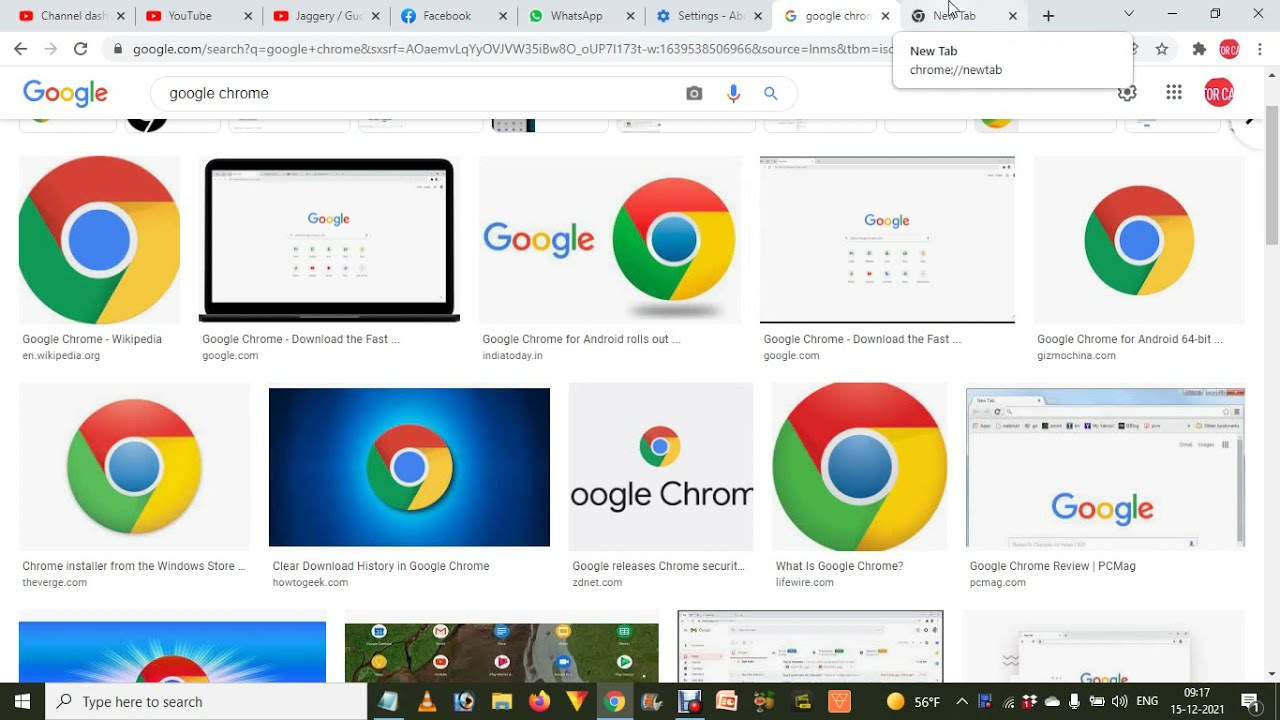Click the site lock icon in the address bar
Screen dimensions: 1280x720
click(x=118, y=48)
